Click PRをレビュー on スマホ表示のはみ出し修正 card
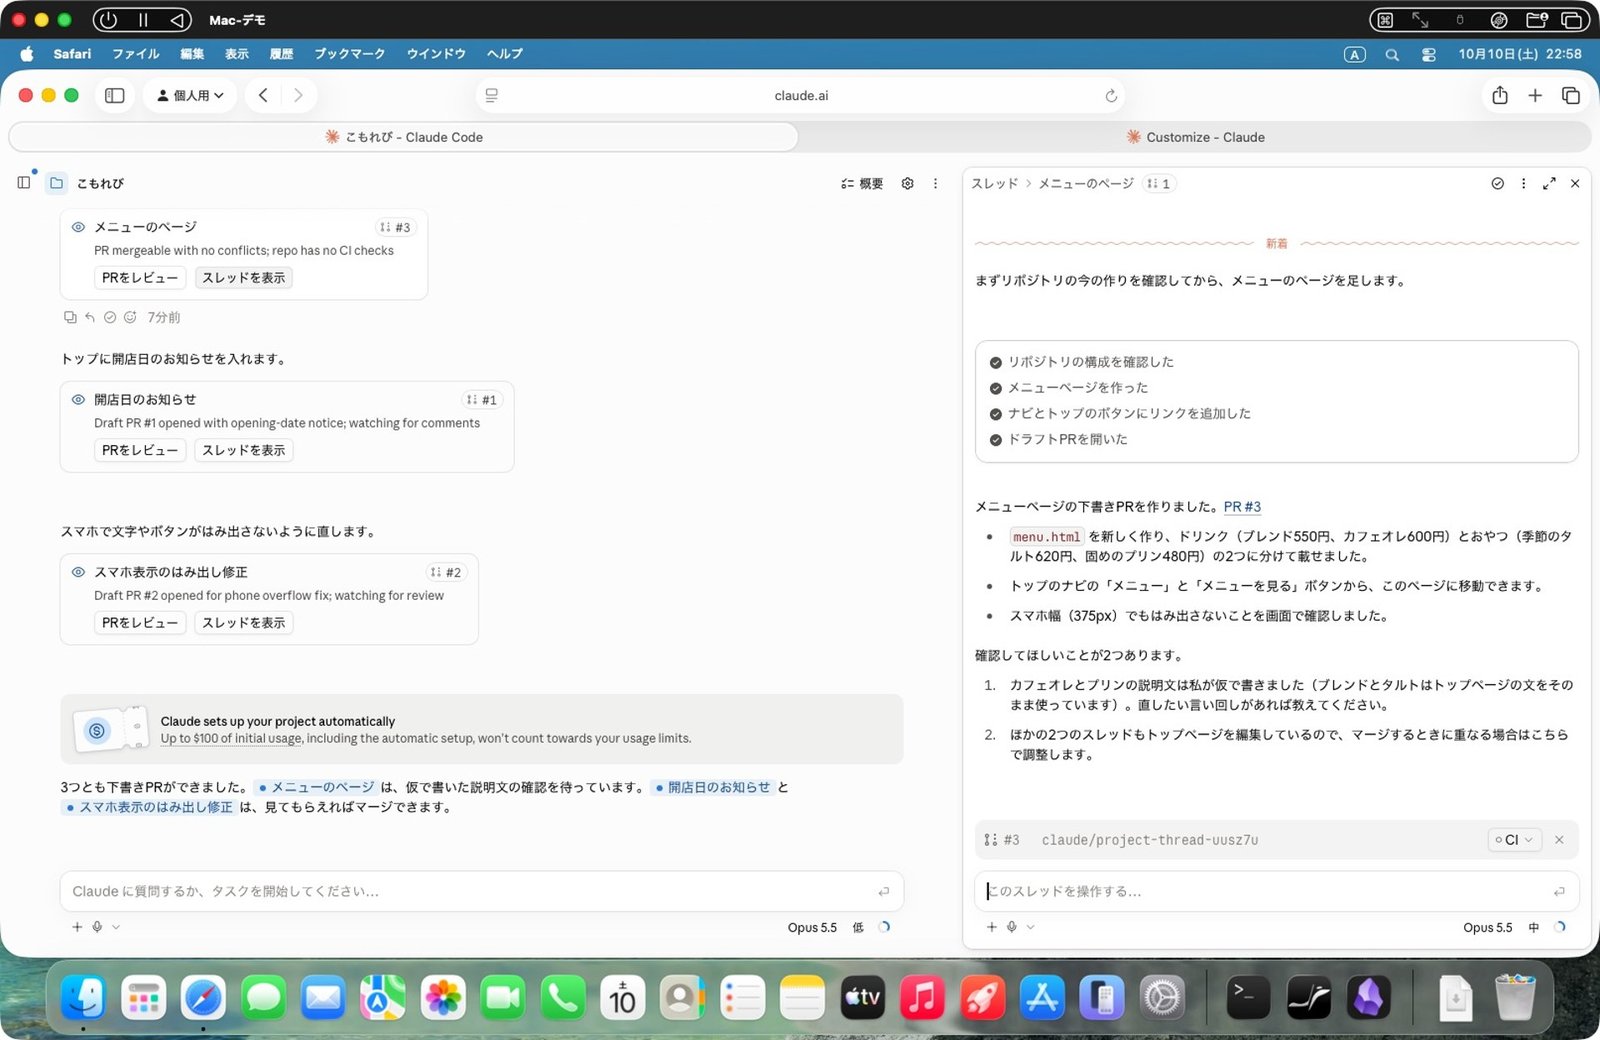1600x1040 pixels. 140,623
